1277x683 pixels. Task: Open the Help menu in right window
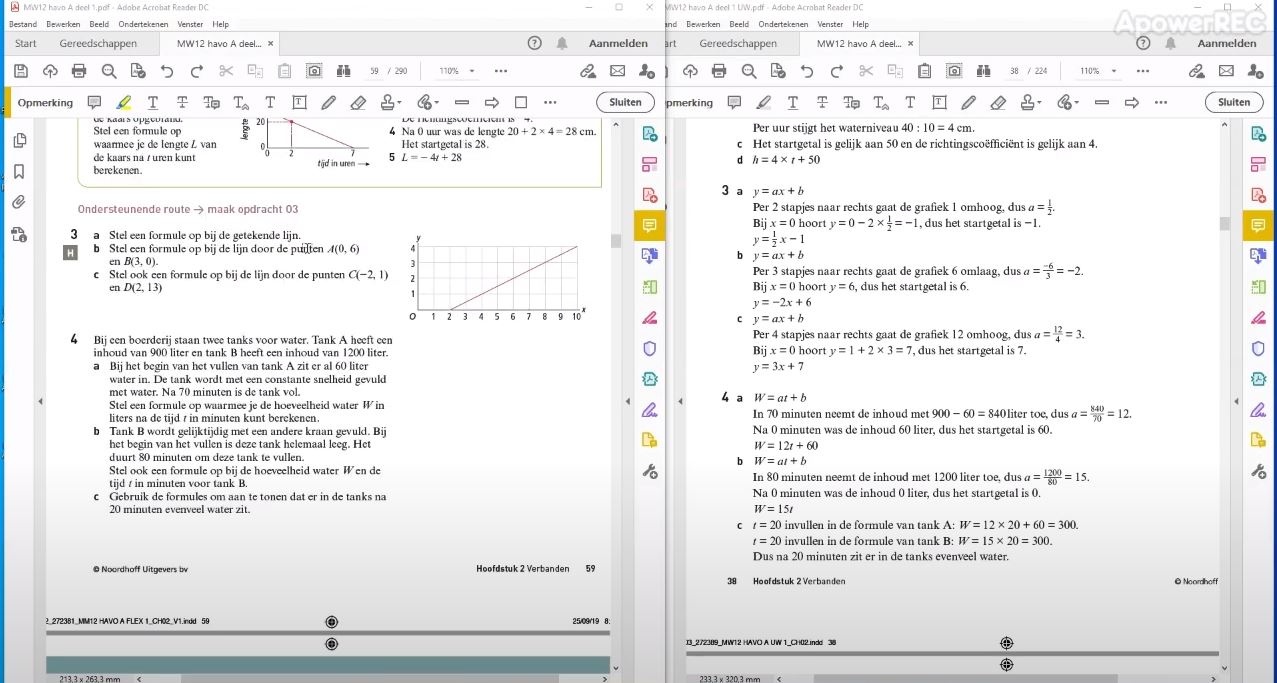coord(861,24)
